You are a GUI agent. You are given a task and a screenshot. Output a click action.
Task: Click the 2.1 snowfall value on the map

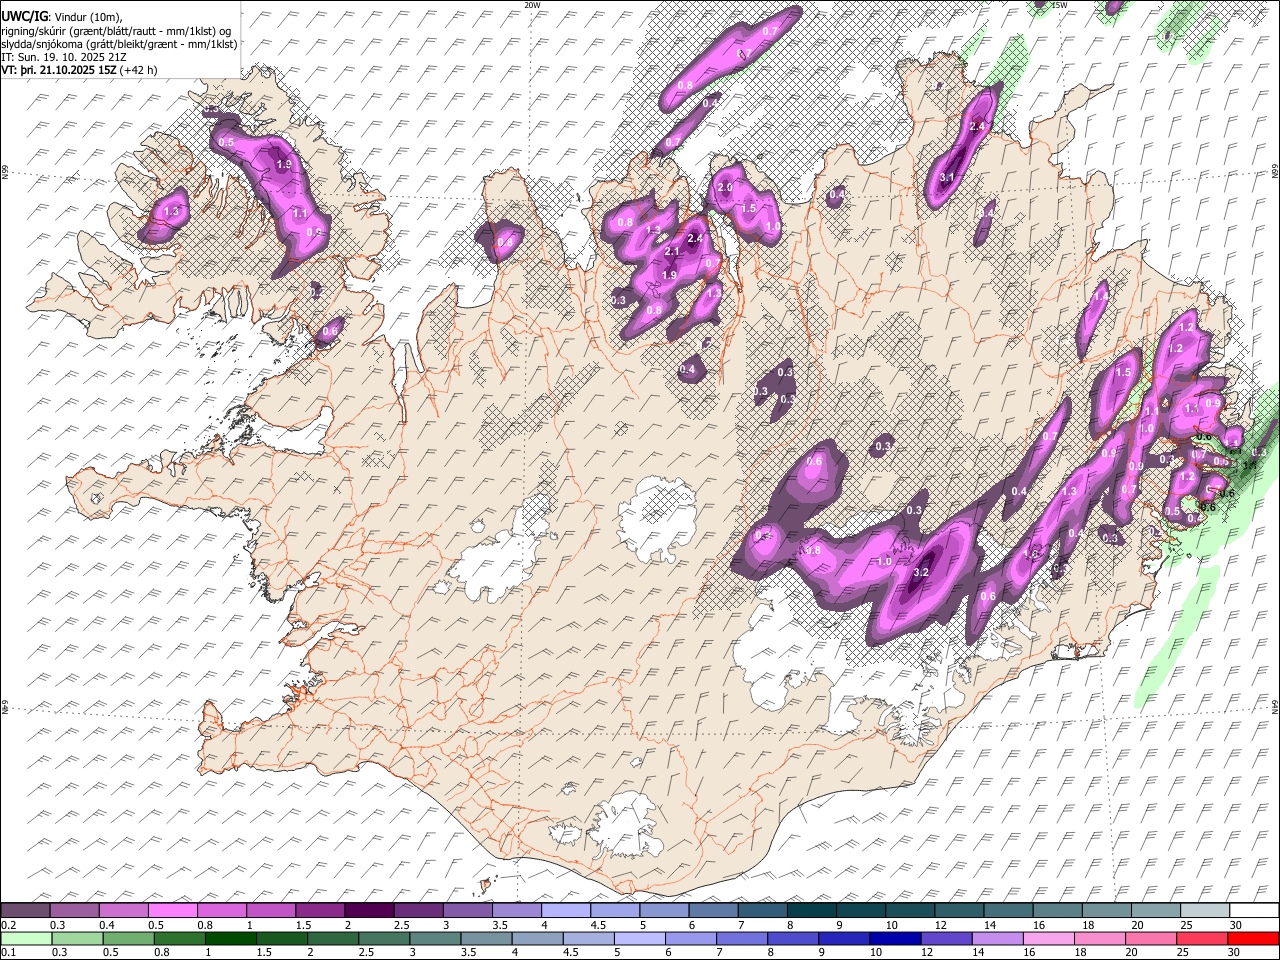click(x=672, y=251)
